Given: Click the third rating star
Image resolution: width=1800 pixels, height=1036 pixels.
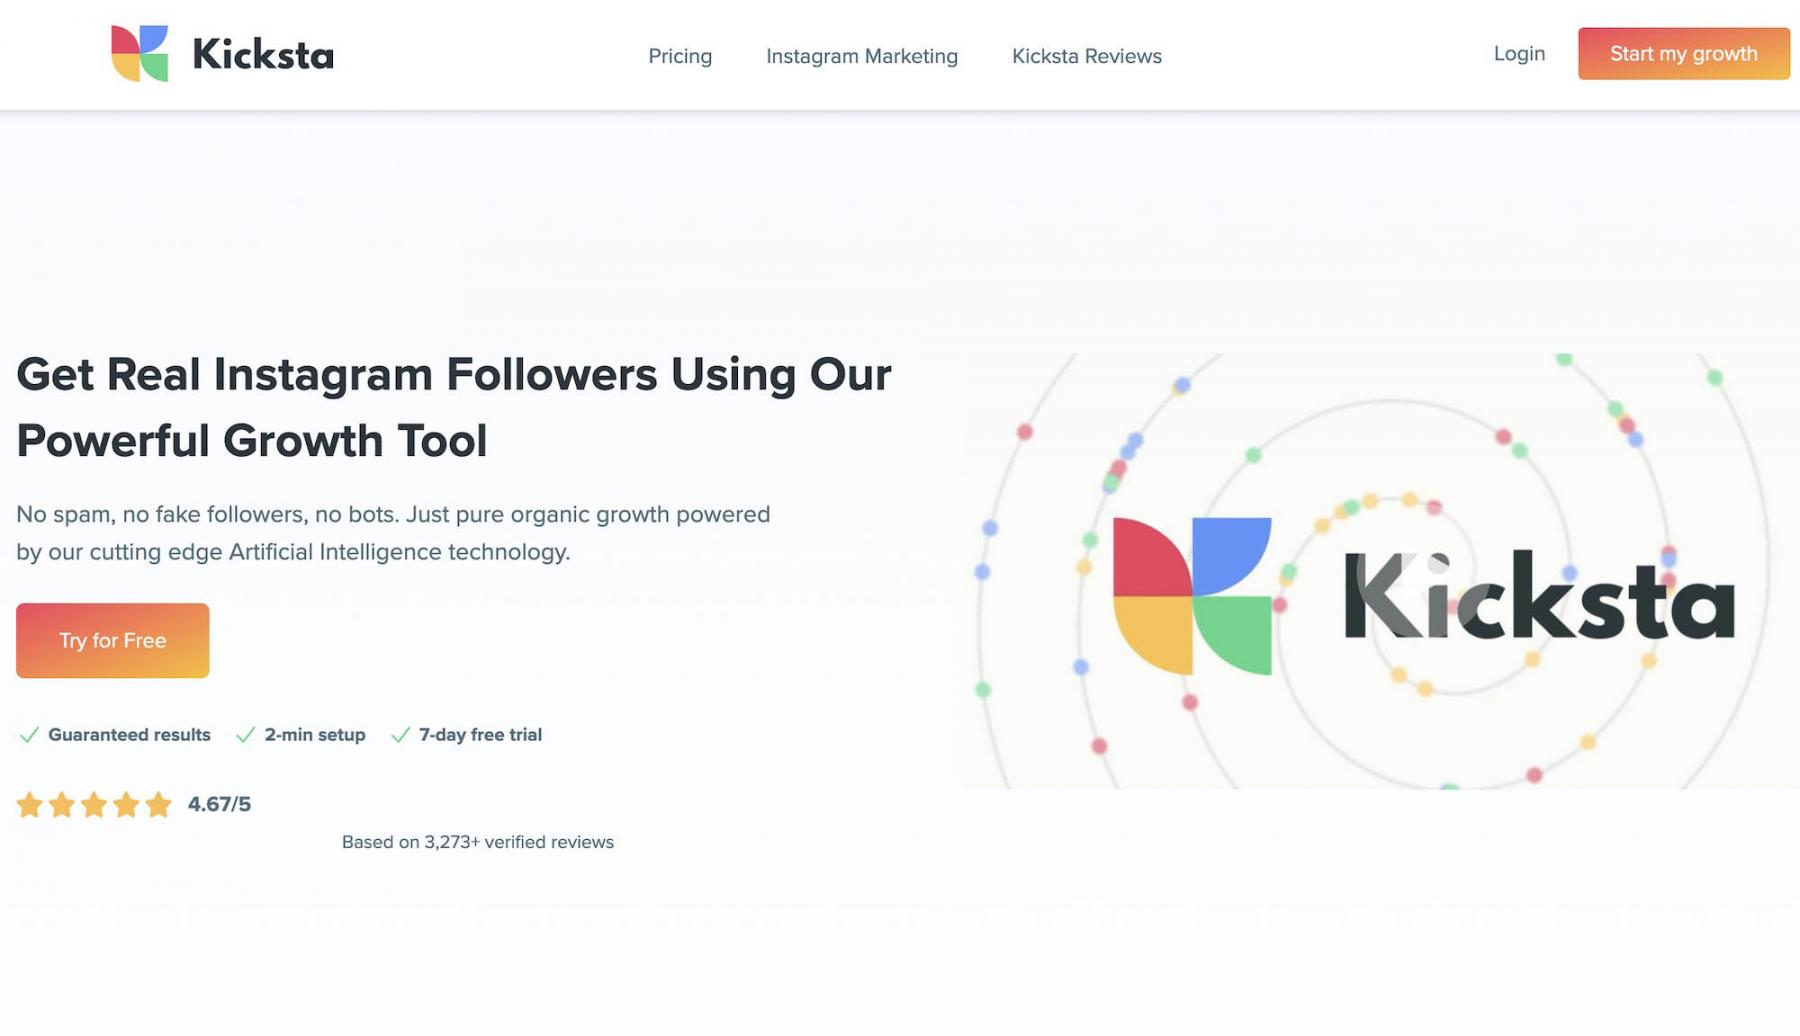Looking at the screenshot, I should point(94,805).
